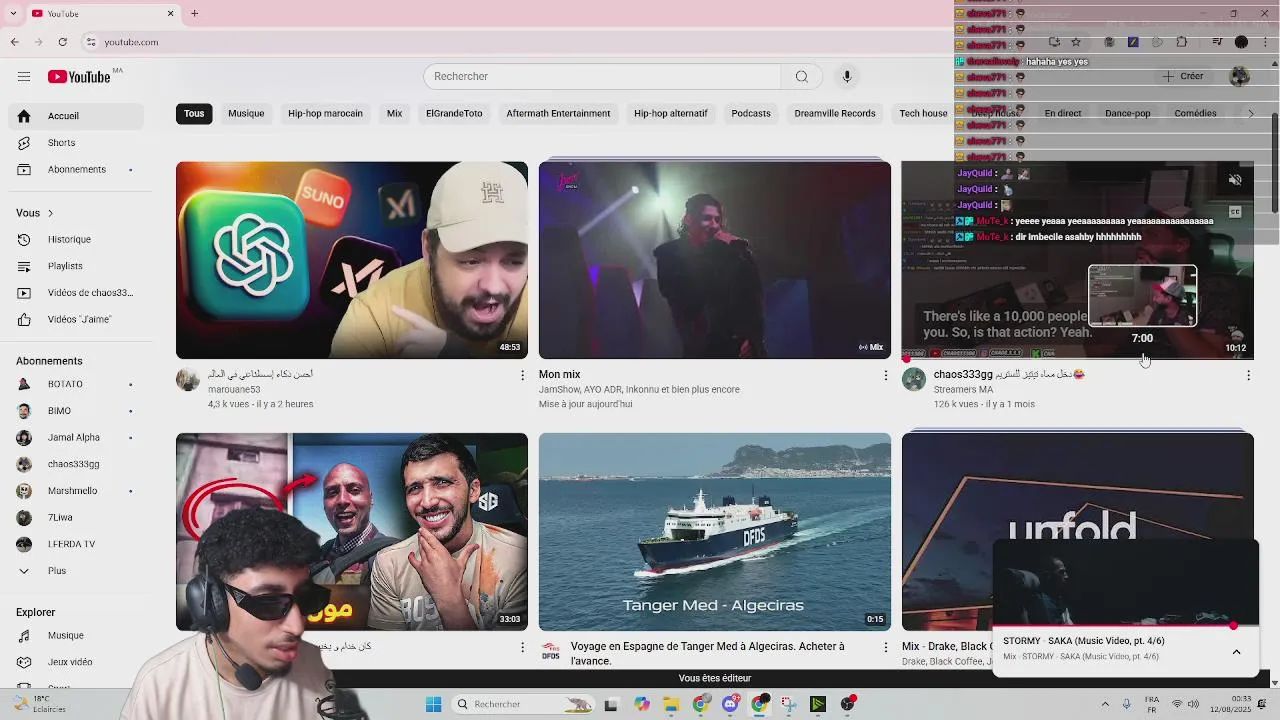Open the Windows taskbar Rechercher box
The width and height of the screenshot is (1280, 720).
[522, 704]
